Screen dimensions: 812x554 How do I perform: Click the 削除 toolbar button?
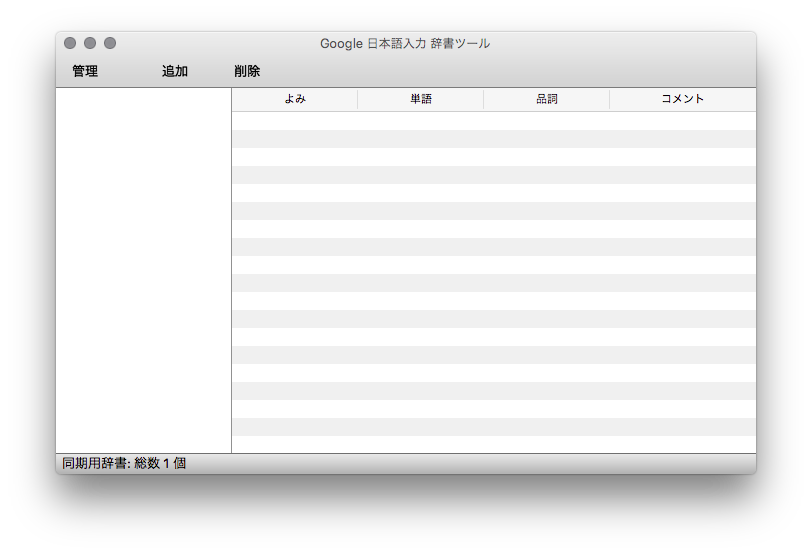pos(247,71)
